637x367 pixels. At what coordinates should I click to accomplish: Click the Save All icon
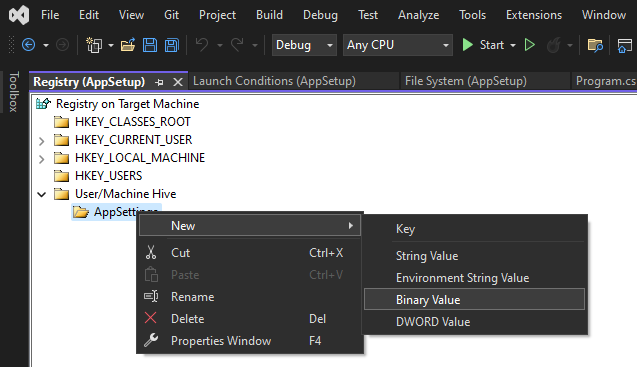(172, 45)
